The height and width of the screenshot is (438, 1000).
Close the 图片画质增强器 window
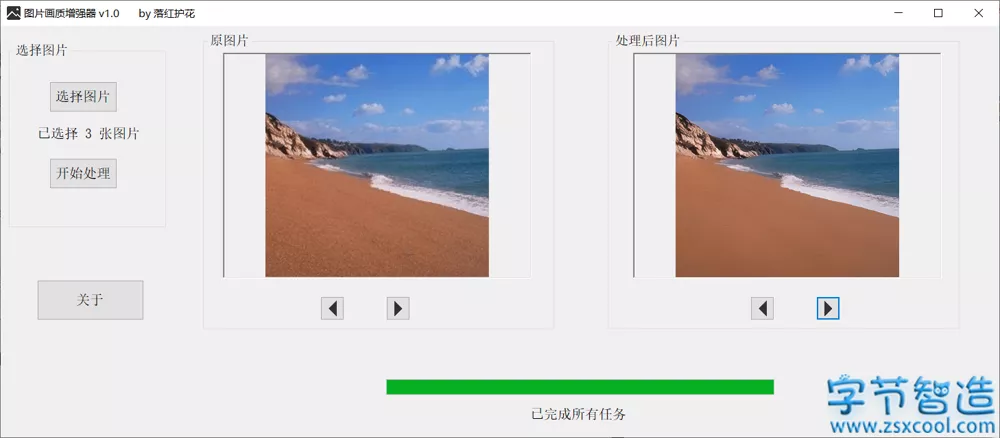978,13
